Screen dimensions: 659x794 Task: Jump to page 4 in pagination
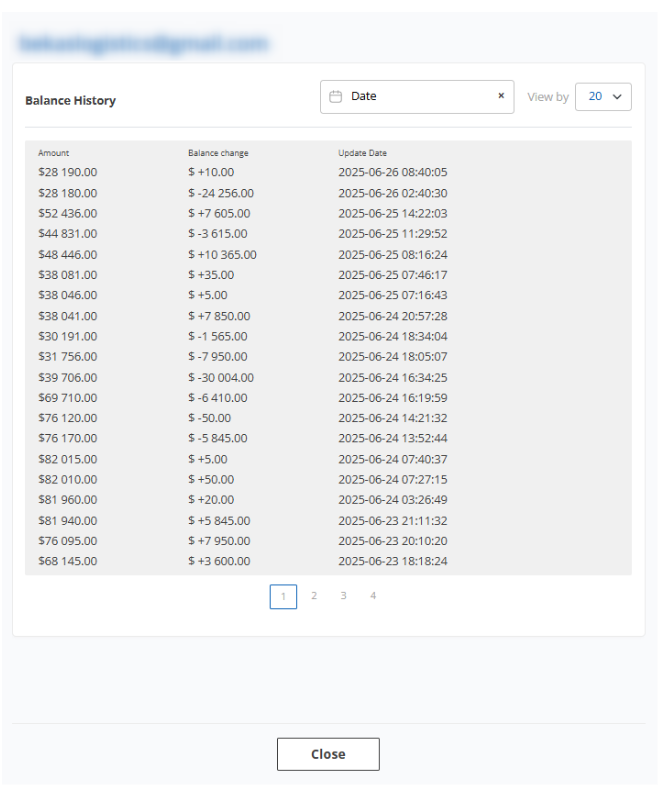tap(373, 596)
